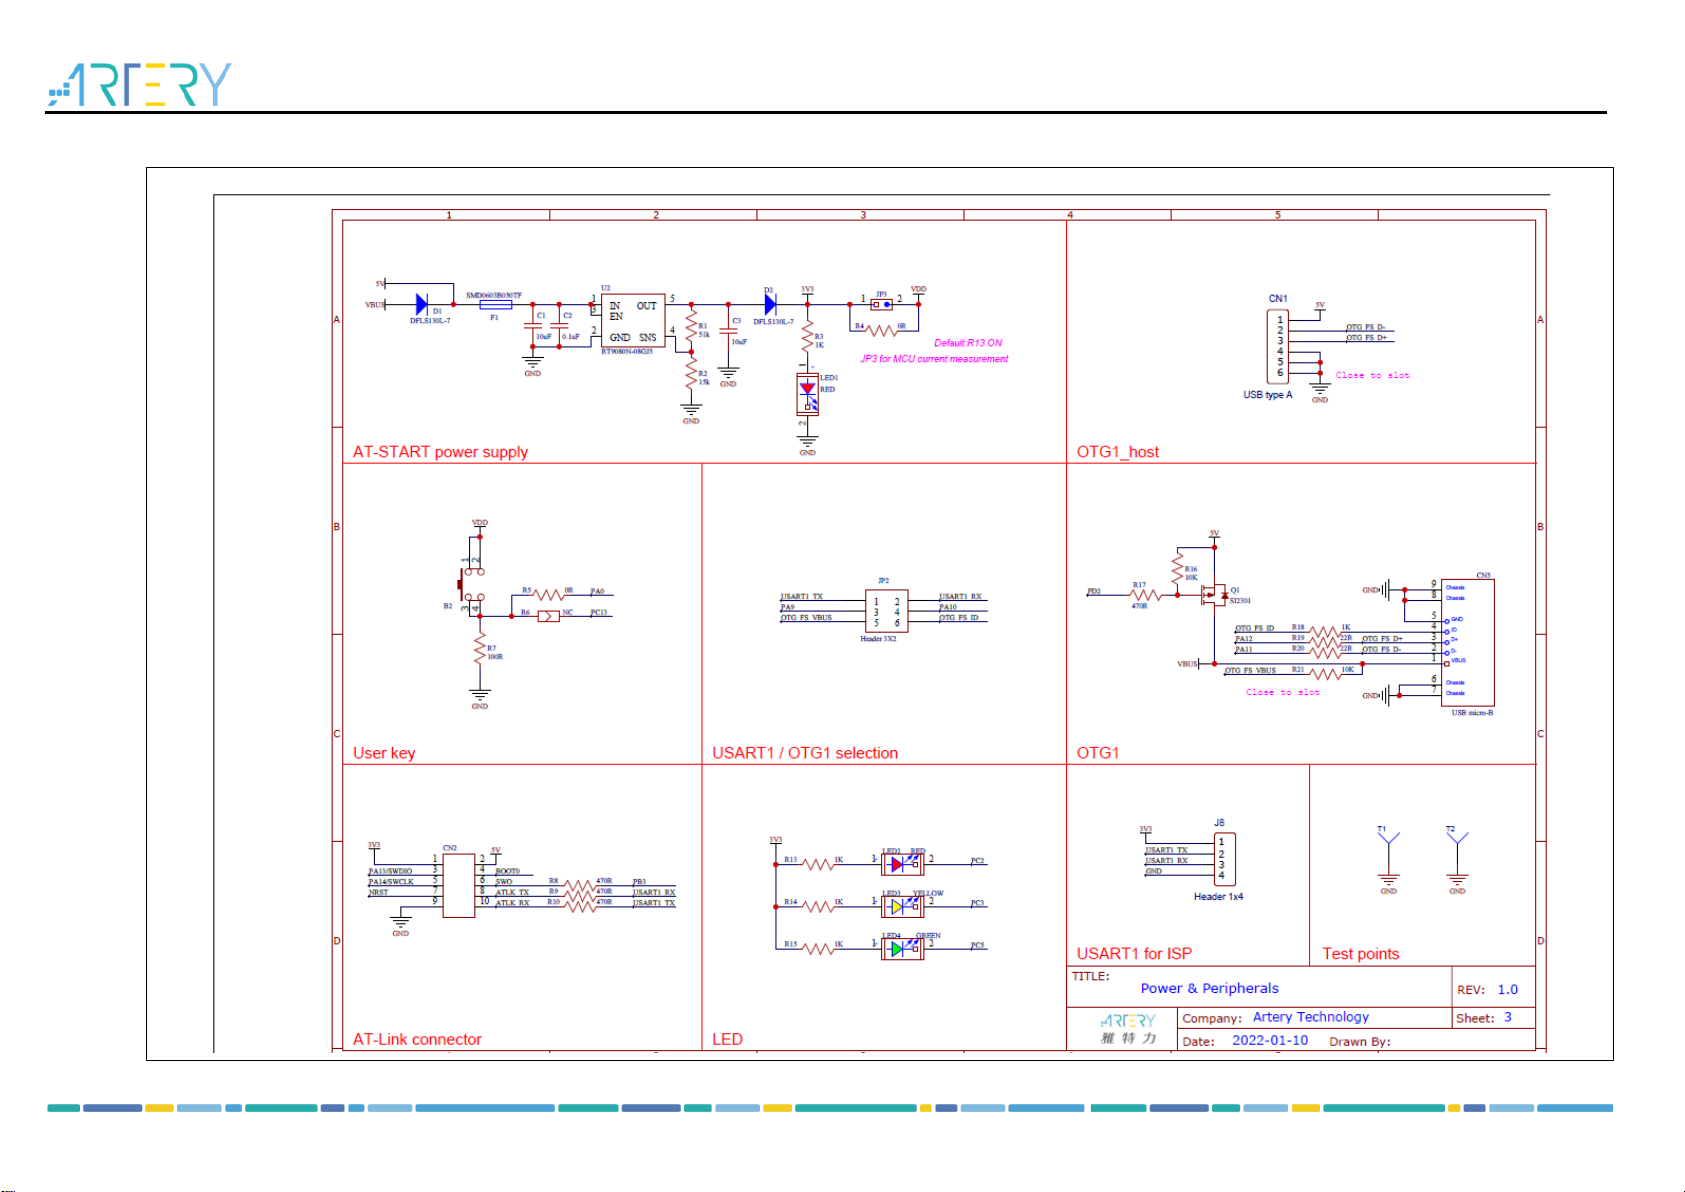Select the CN5 USB micro-B connector block
The width and height of the screenshot is (1685, 1192).
point(1467,642)
